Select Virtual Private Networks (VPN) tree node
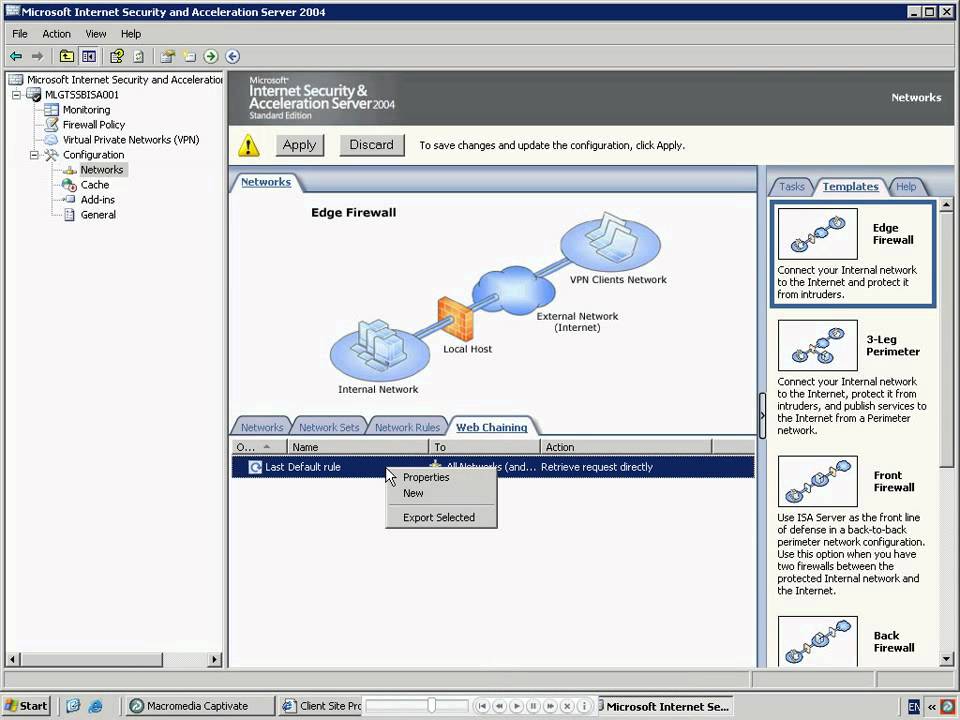This screenshot has width=960, height=720. point(131,140)
